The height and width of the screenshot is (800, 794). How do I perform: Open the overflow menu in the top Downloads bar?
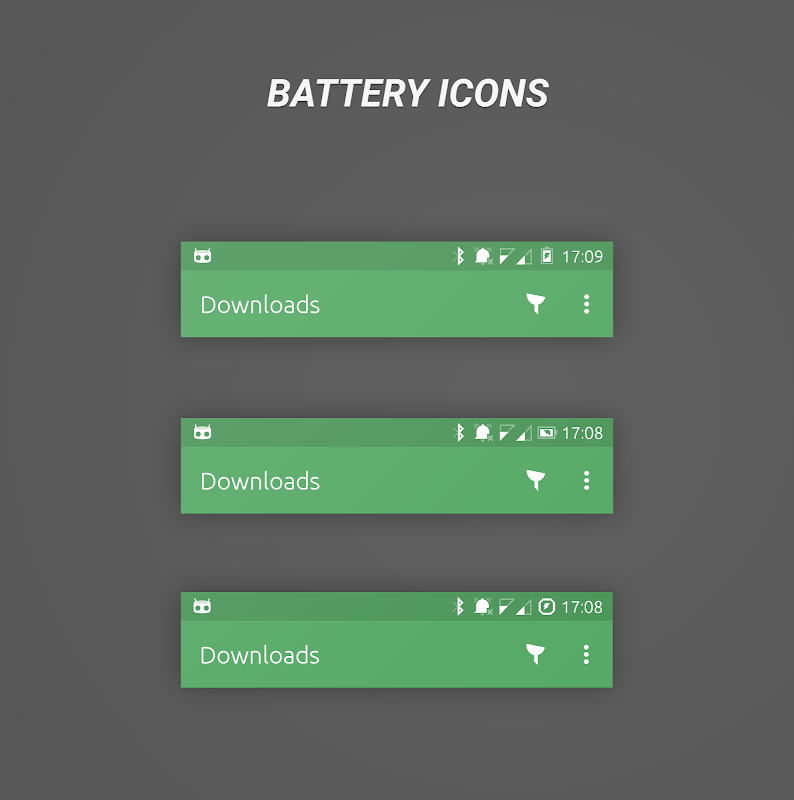point(586,304)
